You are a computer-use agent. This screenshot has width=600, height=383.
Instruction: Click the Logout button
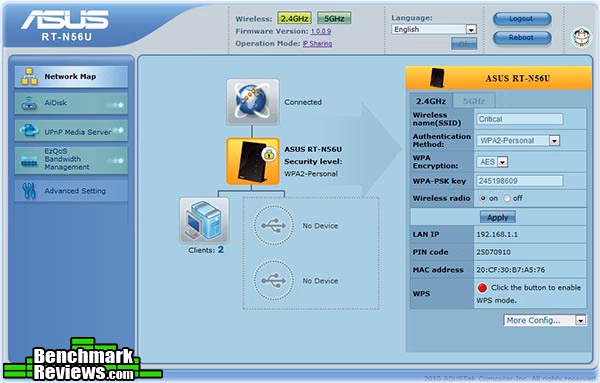(522, 19)
